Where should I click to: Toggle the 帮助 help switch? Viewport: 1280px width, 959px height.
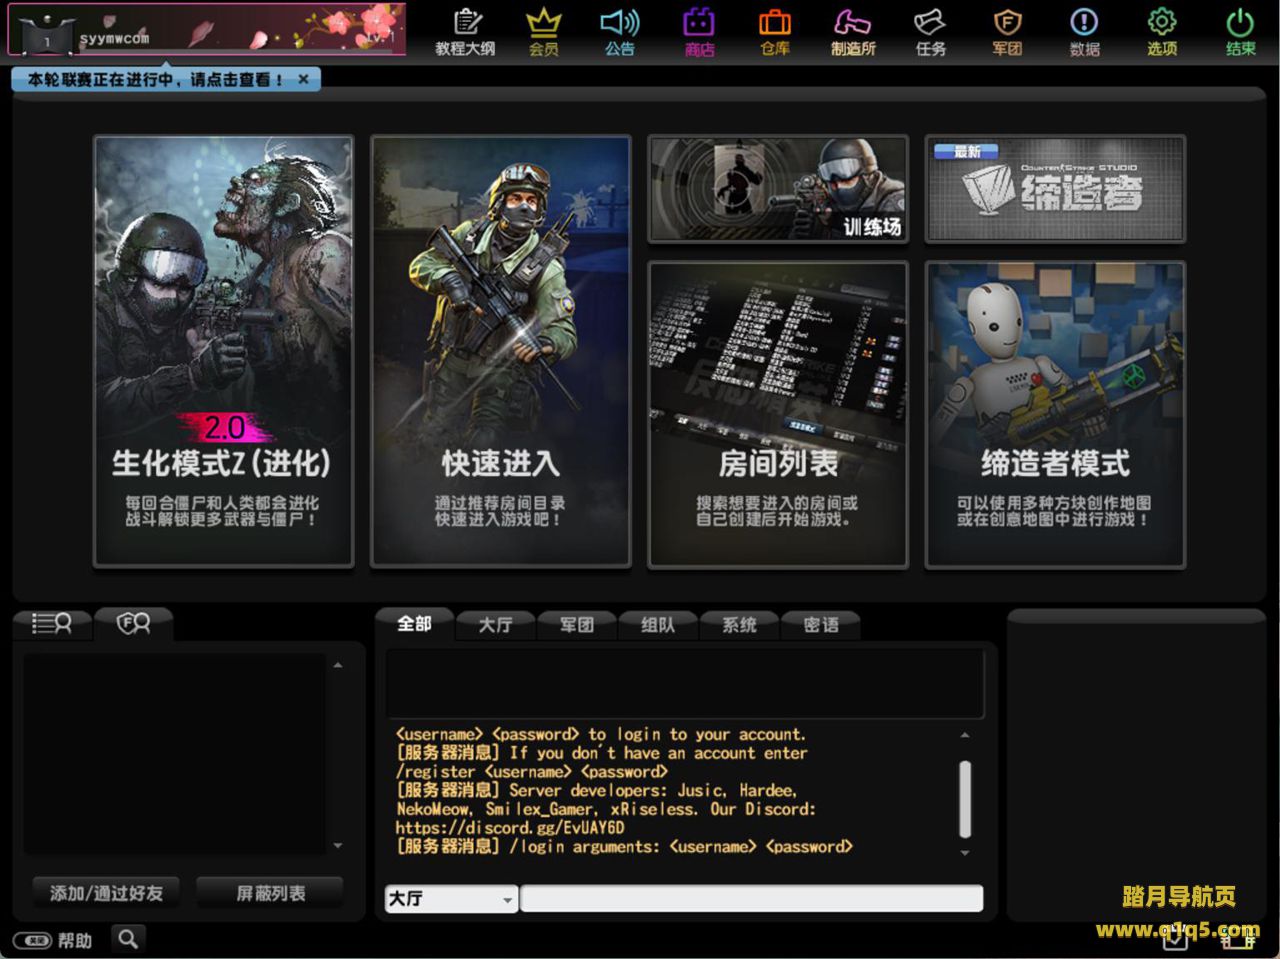click(35, 940)
